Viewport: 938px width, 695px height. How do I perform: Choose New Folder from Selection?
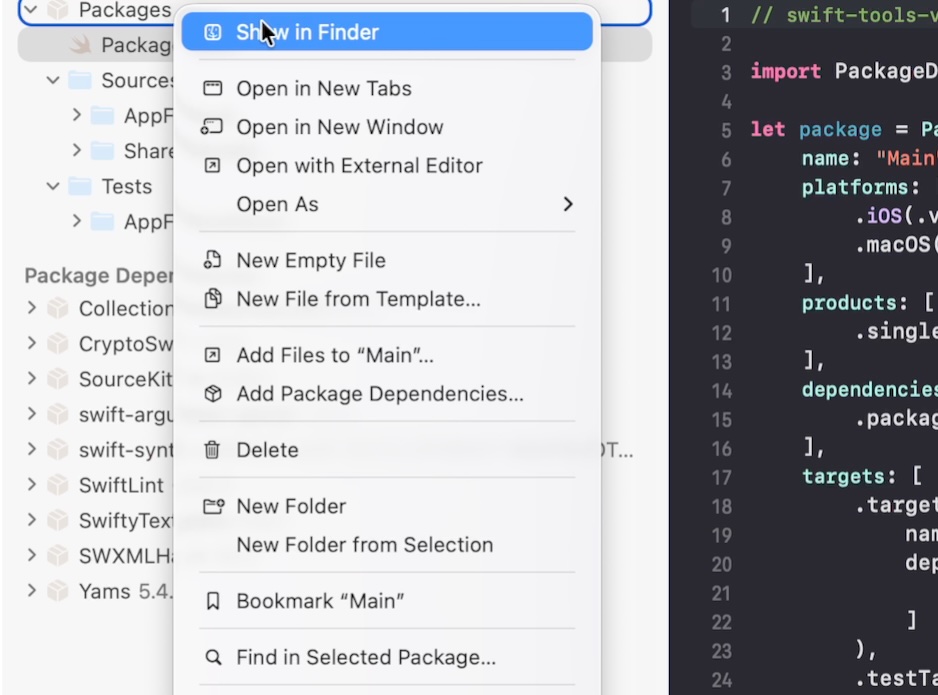click(364, 545)
